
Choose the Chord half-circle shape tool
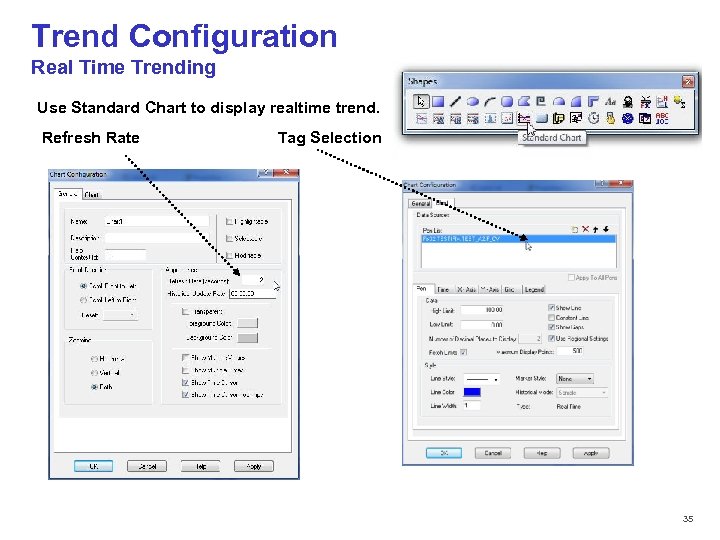point(558,101)
